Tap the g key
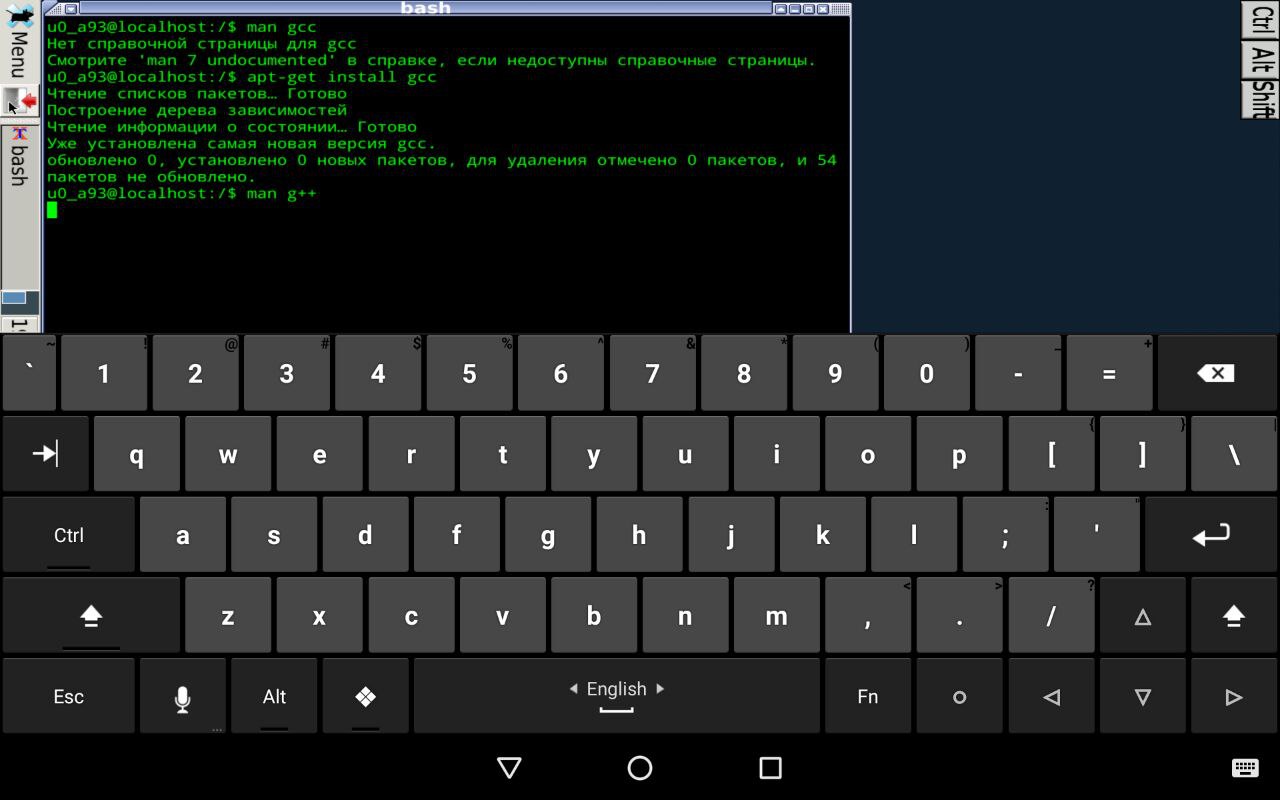 [548, 535]
